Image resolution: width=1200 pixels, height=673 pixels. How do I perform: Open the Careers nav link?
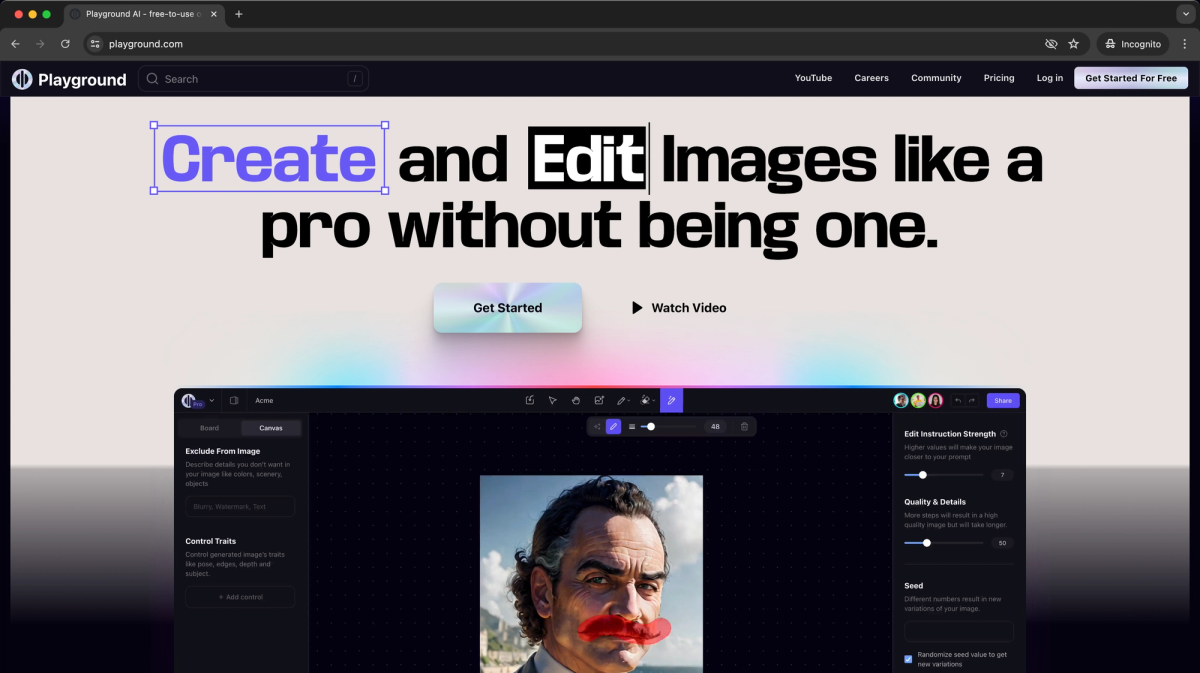[x=871, y=78]
